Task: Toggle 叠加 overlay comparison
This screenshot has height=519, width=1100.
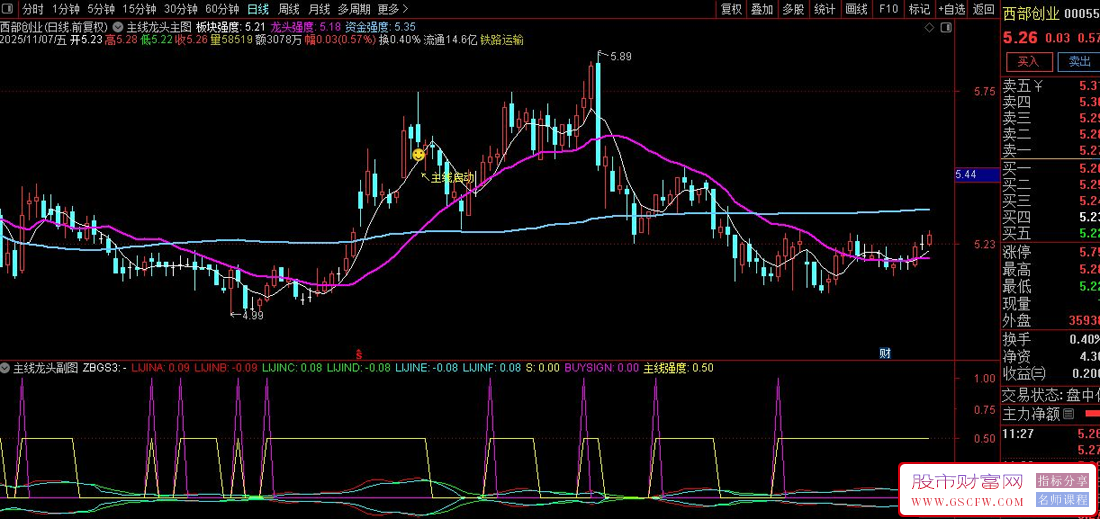Action: (x=762, y=9)
